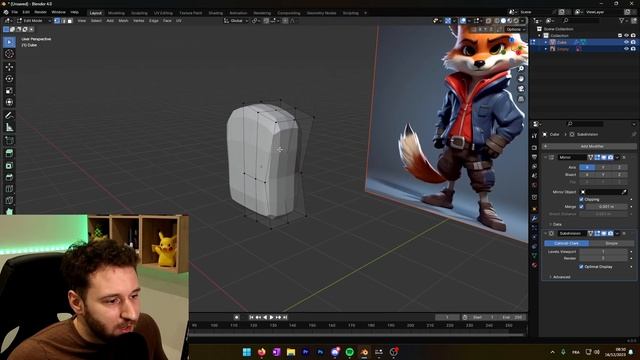Activate the Measure tool
The height and width of the screenshot is (360, 640).
point(9,127)
